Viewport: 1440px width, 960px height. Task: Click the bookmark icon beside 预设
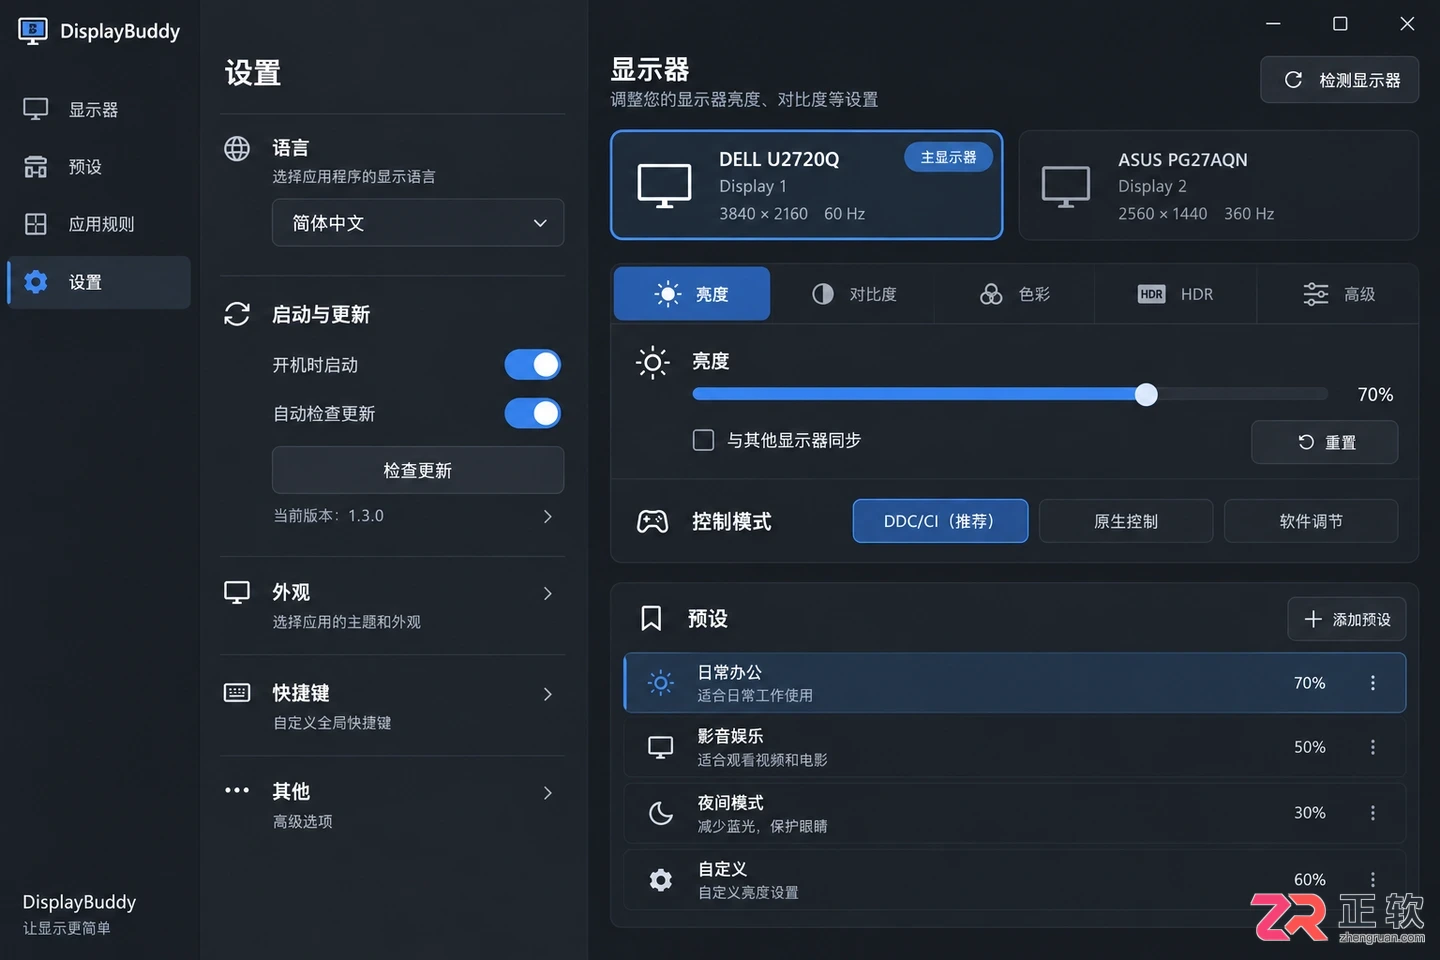pyautogui.click(x=651, y=618)
